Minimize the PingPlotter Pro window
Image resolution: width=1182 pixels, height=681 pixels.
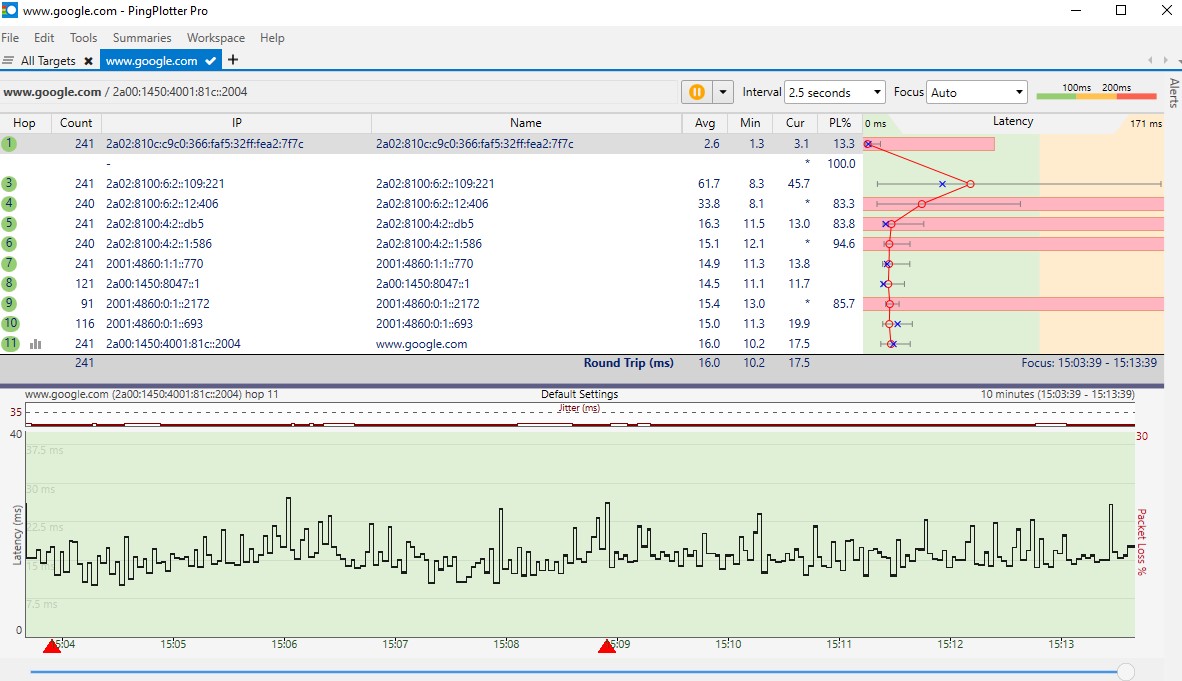1076,11
